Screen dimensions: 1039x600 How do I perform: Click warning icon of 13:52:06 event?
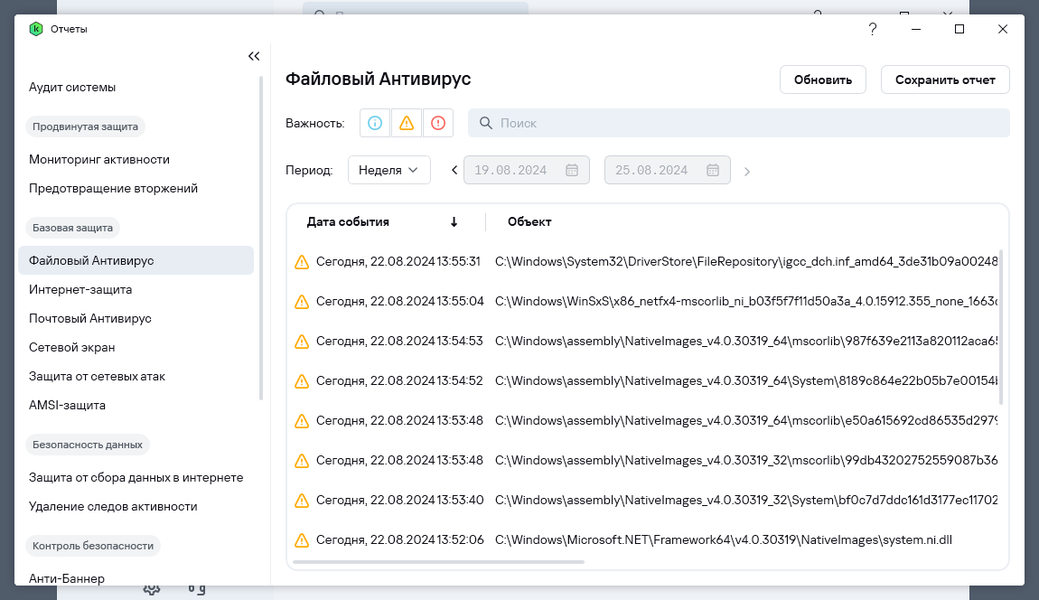point(301,540)
